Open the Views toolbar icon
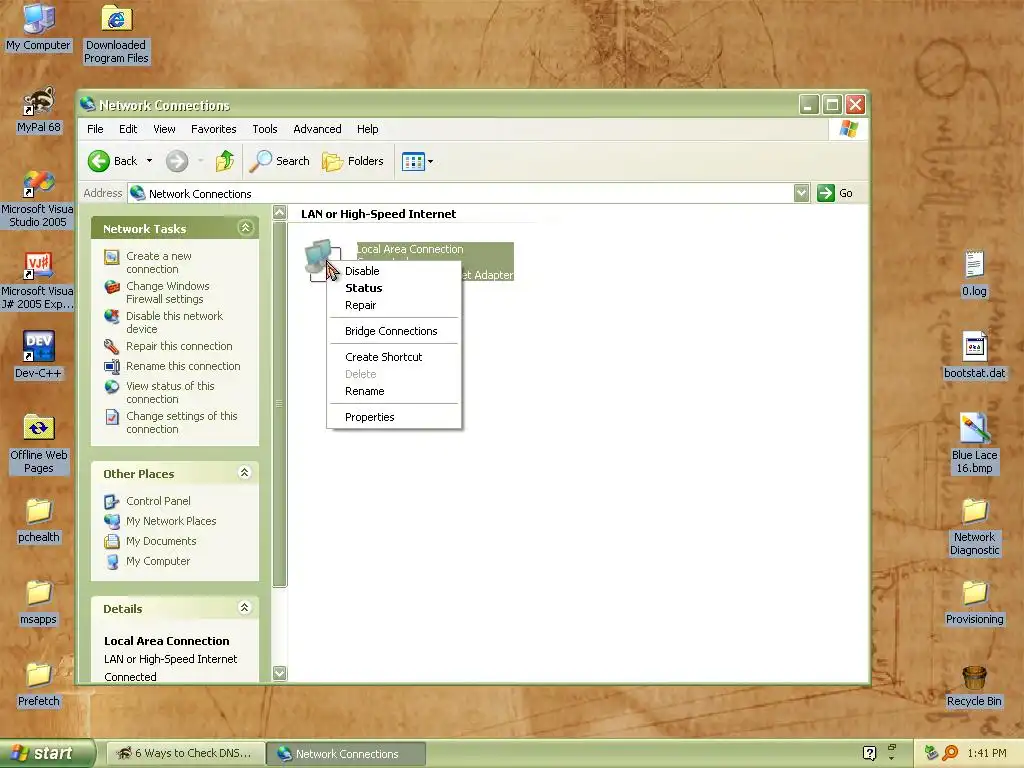The width and height of the screenshot is (1024, 768). coord(413,161)
